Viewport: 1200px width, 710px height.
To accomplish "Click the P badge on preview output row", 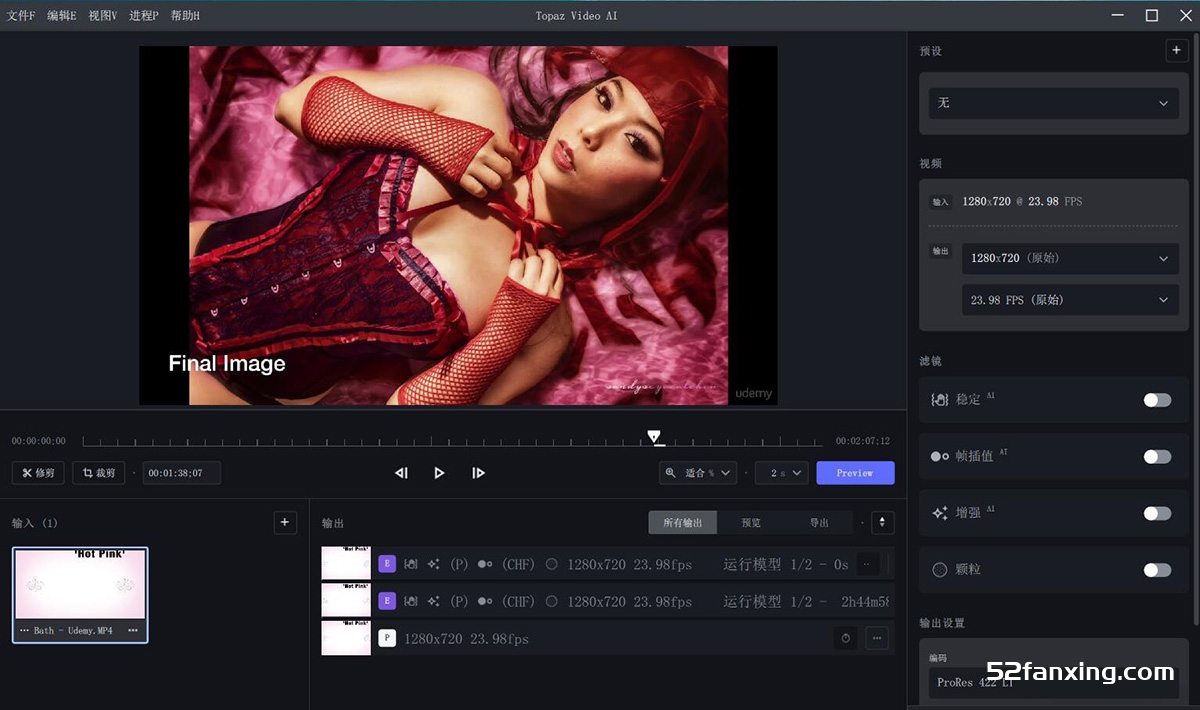I will pyautogui.click(x=387, y=638).
